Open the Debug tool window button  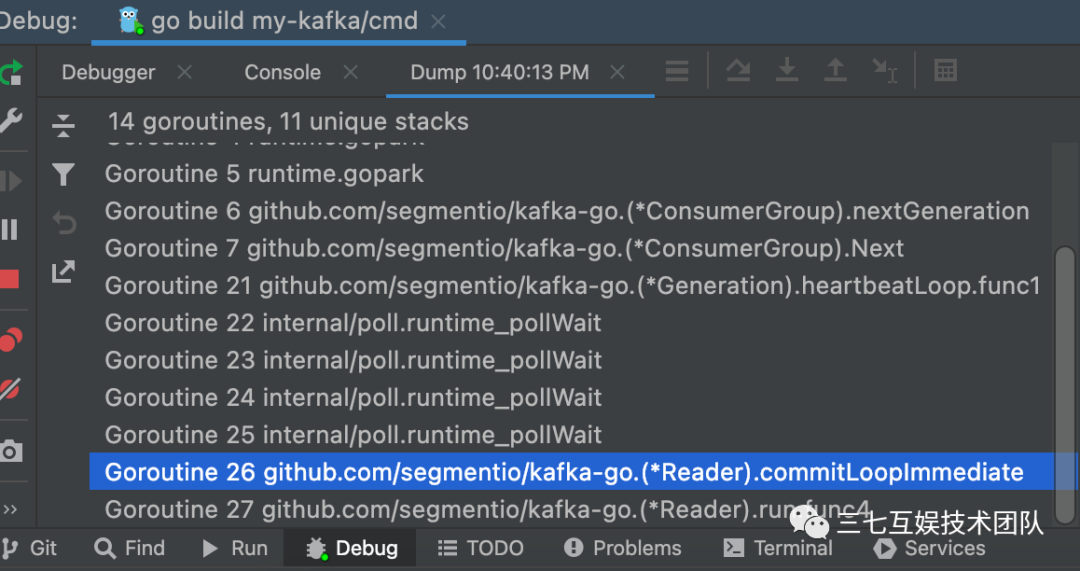[351, 548]
